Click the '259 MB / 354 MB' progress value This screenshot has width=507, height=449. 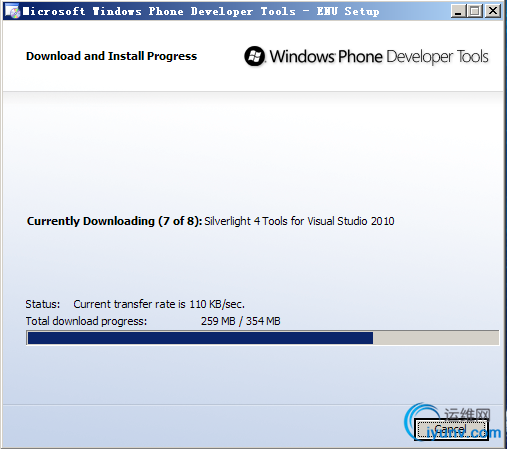point(241,321)
